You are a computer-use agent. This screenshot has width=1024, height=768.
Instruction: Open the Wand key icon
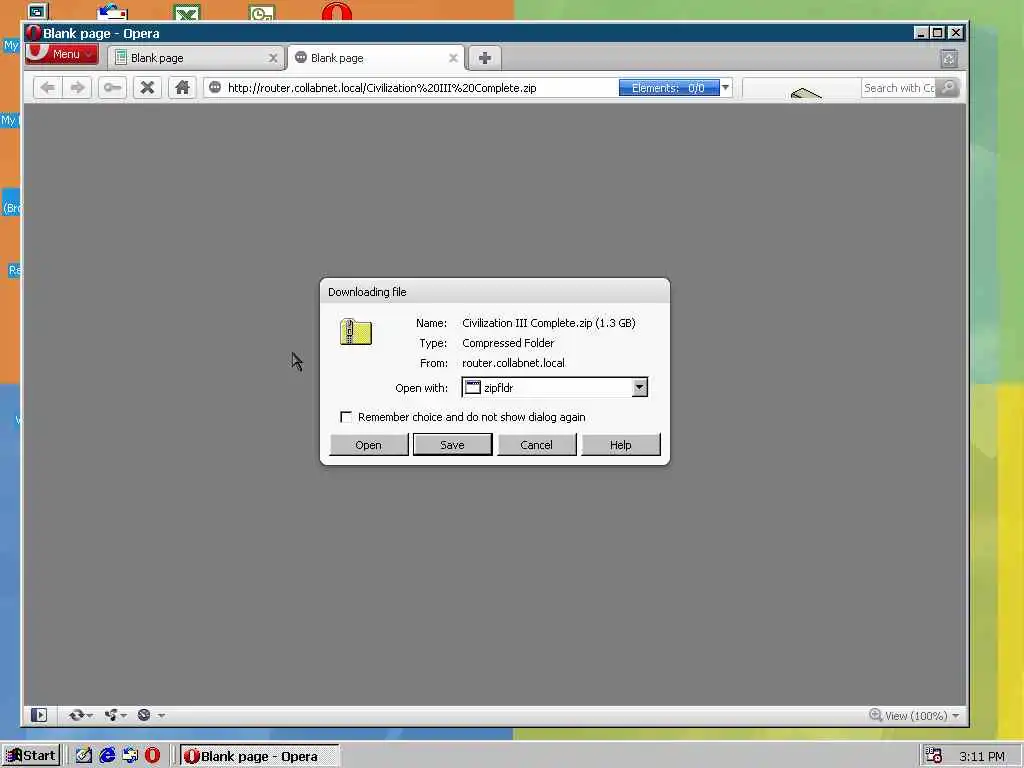coord(112,88)
